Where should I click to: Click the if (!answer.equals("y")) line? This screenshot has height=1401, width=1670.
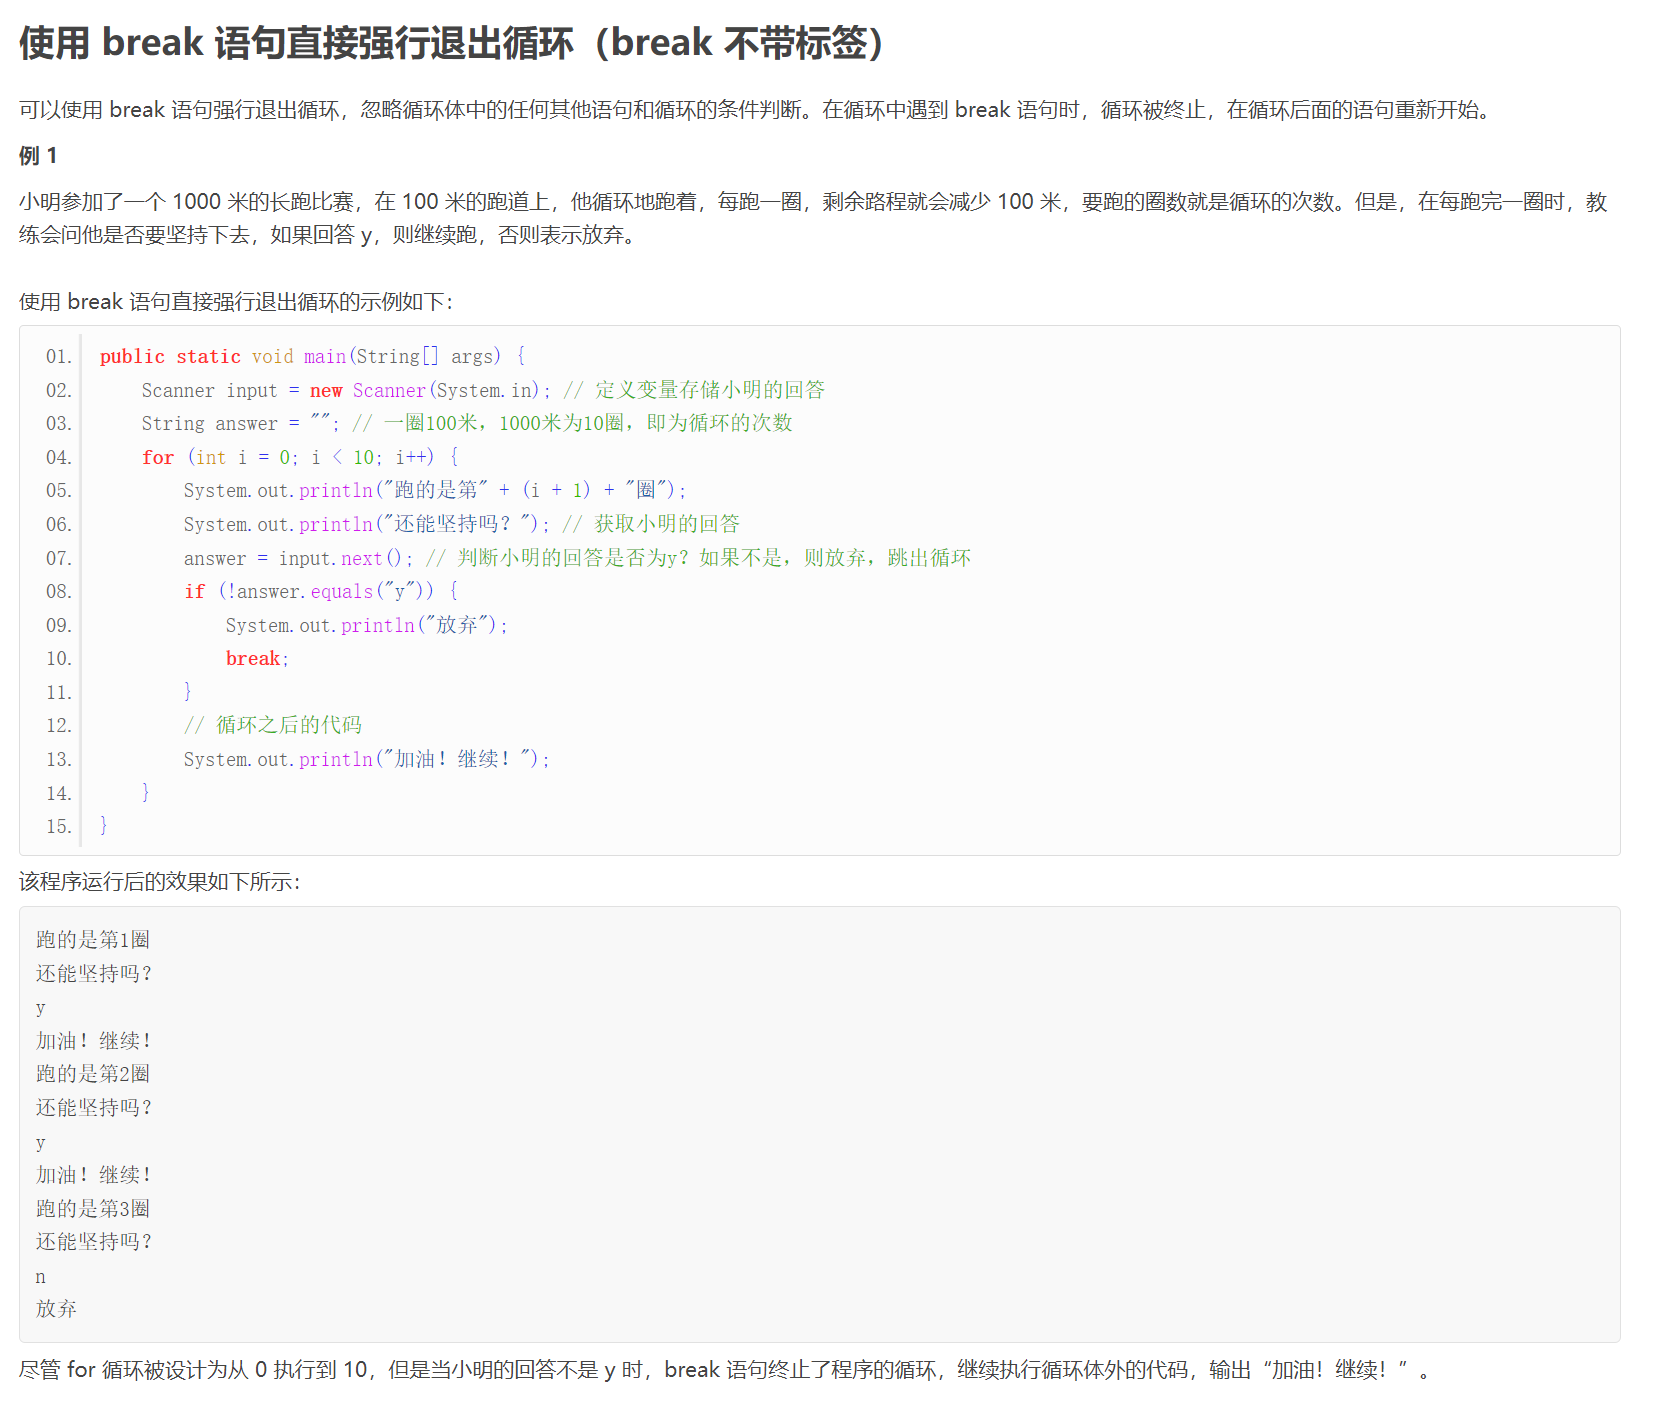click(x=321, y=591)
